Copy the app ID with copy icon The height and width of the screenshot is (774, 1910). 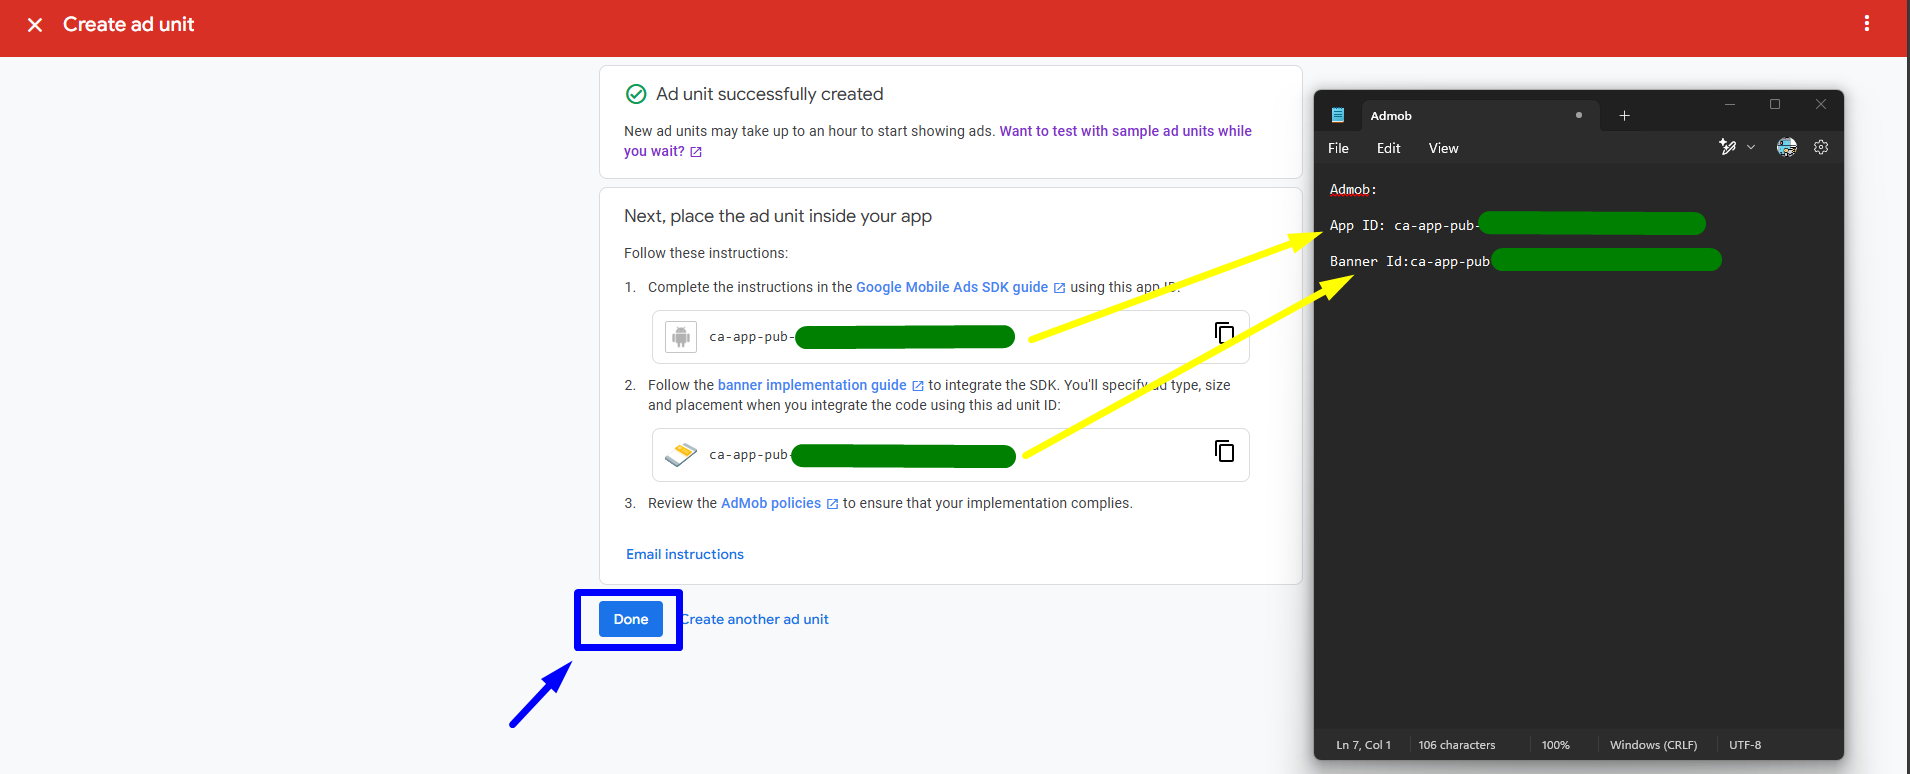click(1224, 333)
